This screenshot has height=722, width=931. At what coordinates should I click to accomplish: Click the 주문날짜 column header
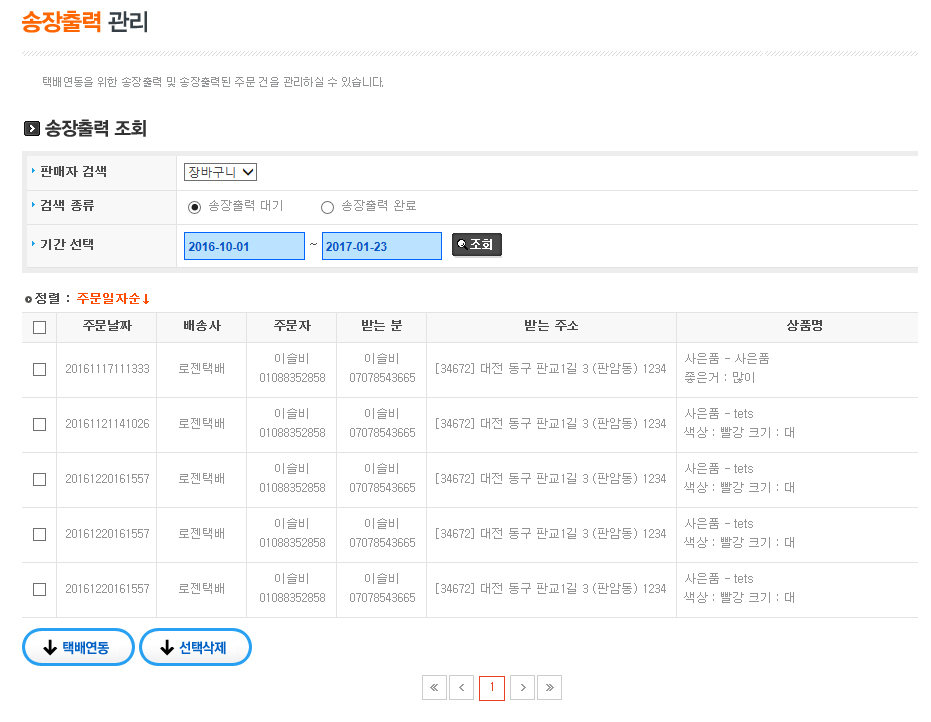click(x=107, y=327)
